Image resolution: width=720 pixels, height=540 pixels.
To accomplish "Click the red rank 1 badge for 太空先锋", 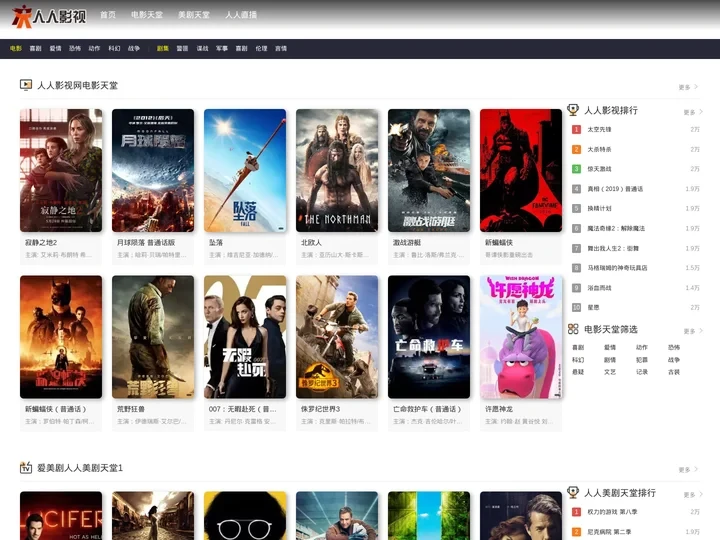I will 576,129.
